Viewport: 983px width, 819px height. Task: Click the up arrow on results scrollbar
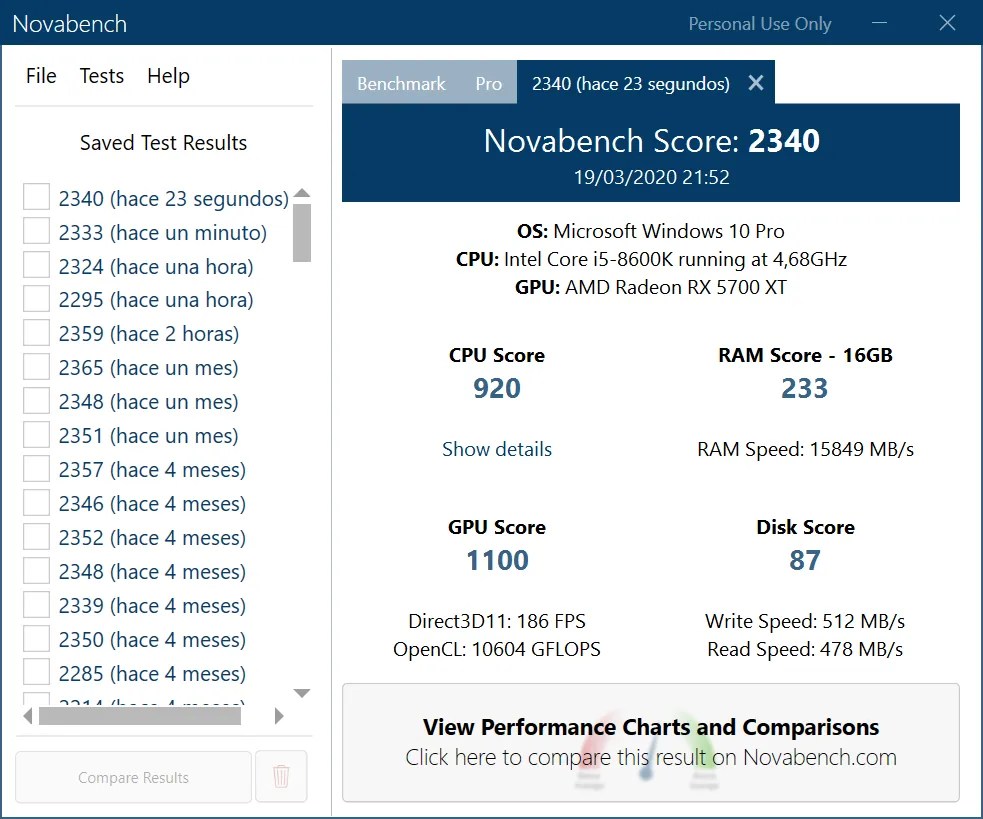(x=302, y=195)
